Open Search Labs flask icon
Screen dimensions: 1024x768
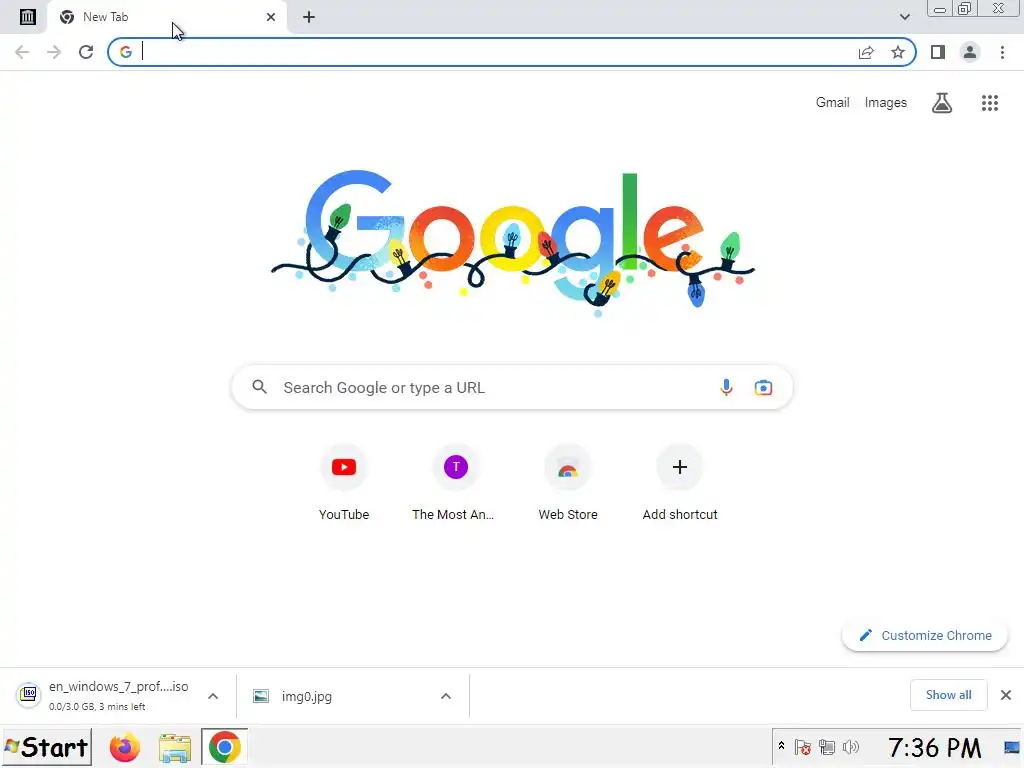942,103
